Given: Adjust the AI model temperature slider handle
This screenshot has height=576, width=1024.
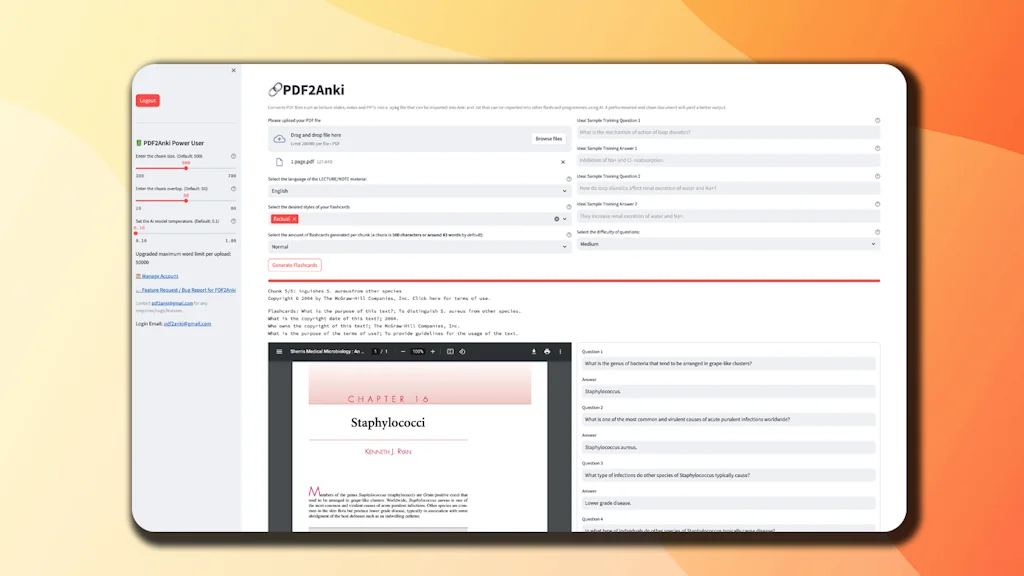Looking at the screenshot, I should click(136, 233).
